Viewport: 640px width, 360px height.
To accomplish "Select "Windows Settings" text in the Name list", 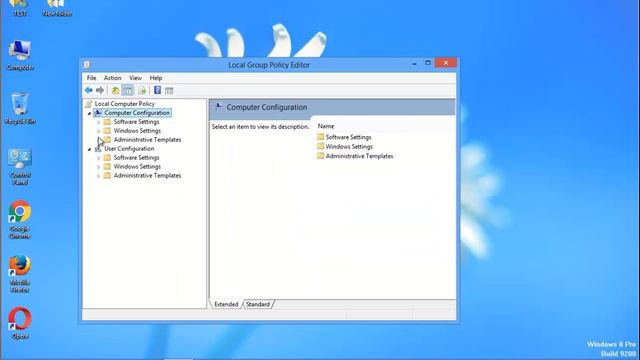I will coord(349,147).
